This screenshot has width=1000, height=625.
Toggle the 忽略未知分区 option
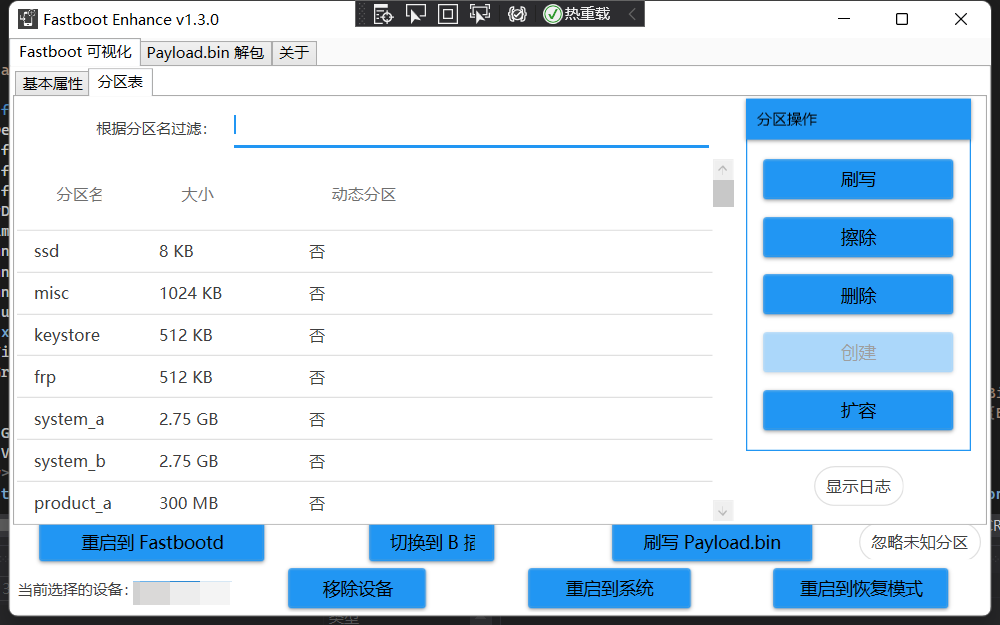pyautogui.click(x=920, y=542)
